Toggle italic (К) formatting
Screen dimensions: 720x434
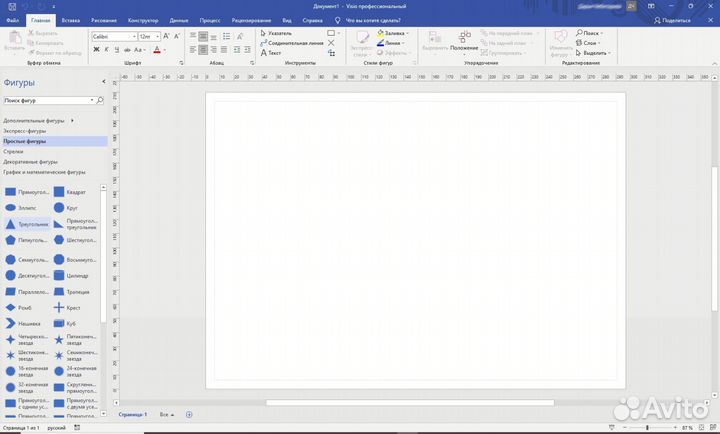107,50
